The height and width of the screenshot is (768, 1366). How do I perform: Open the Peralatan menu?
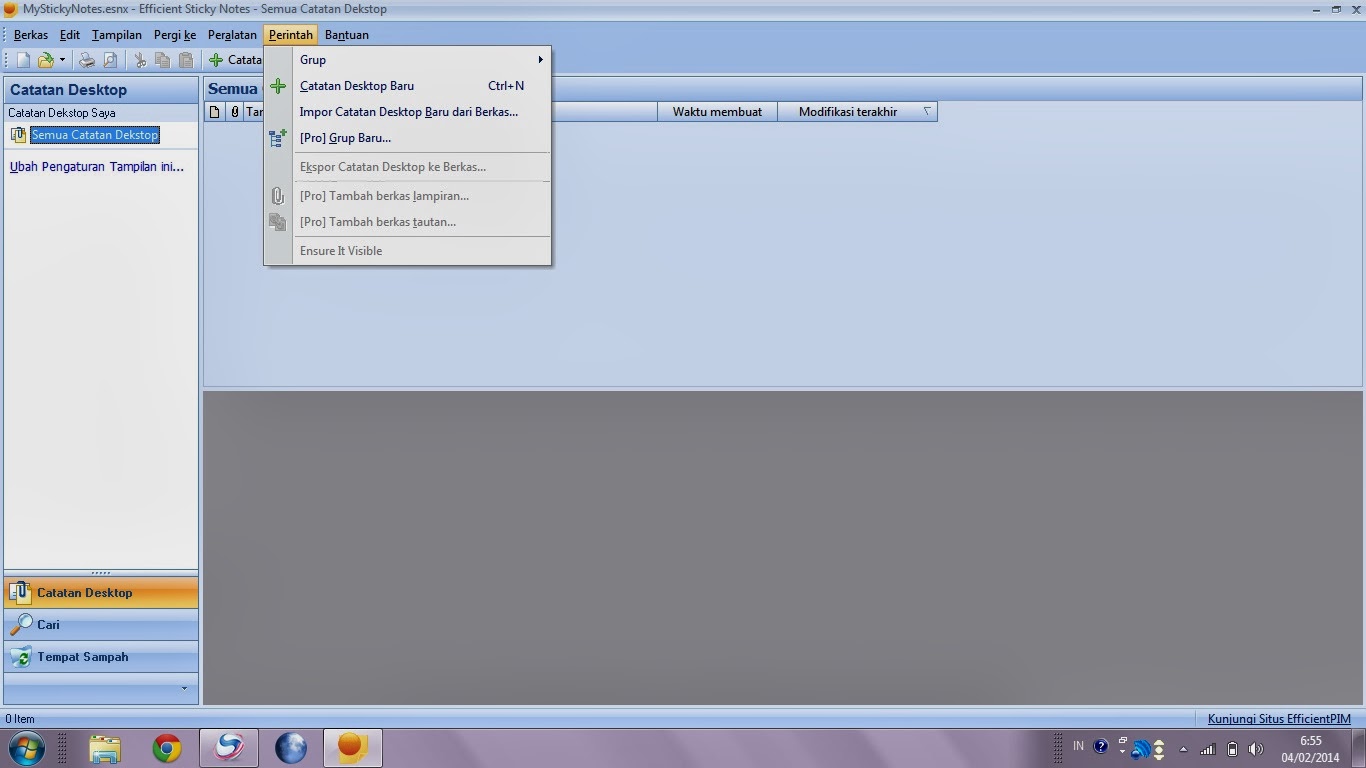click(232, 35)
